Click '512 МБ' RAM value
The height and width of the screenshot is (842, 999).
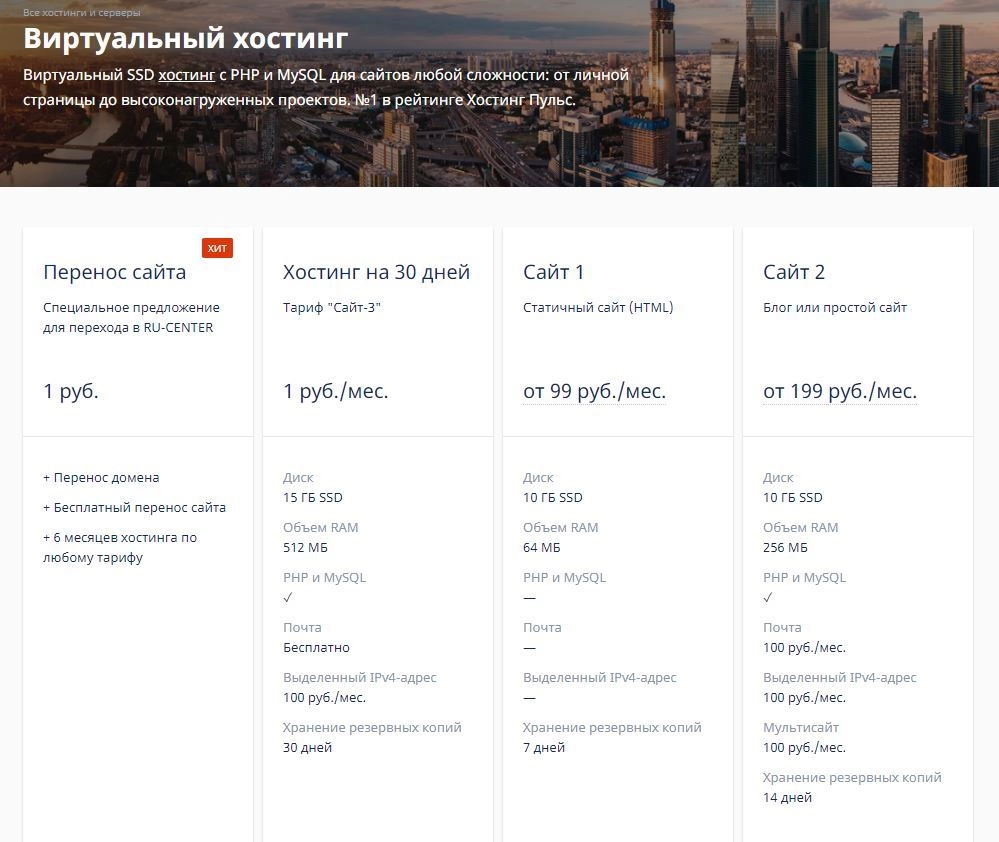click(305, 548)
